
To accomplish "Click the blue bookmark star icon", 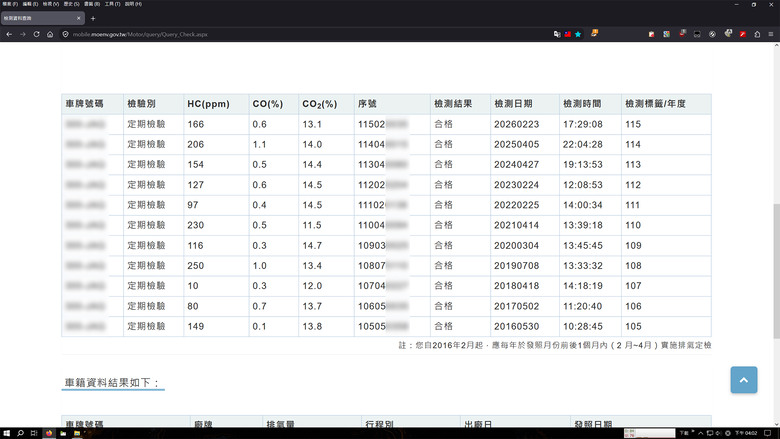I will point(578,34).
